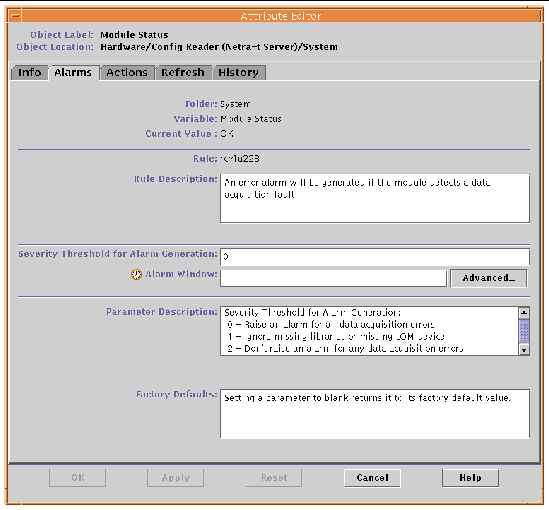Click the Object Location path text
The width and height of the screenshot is (549, 510).
coord(219,47)
